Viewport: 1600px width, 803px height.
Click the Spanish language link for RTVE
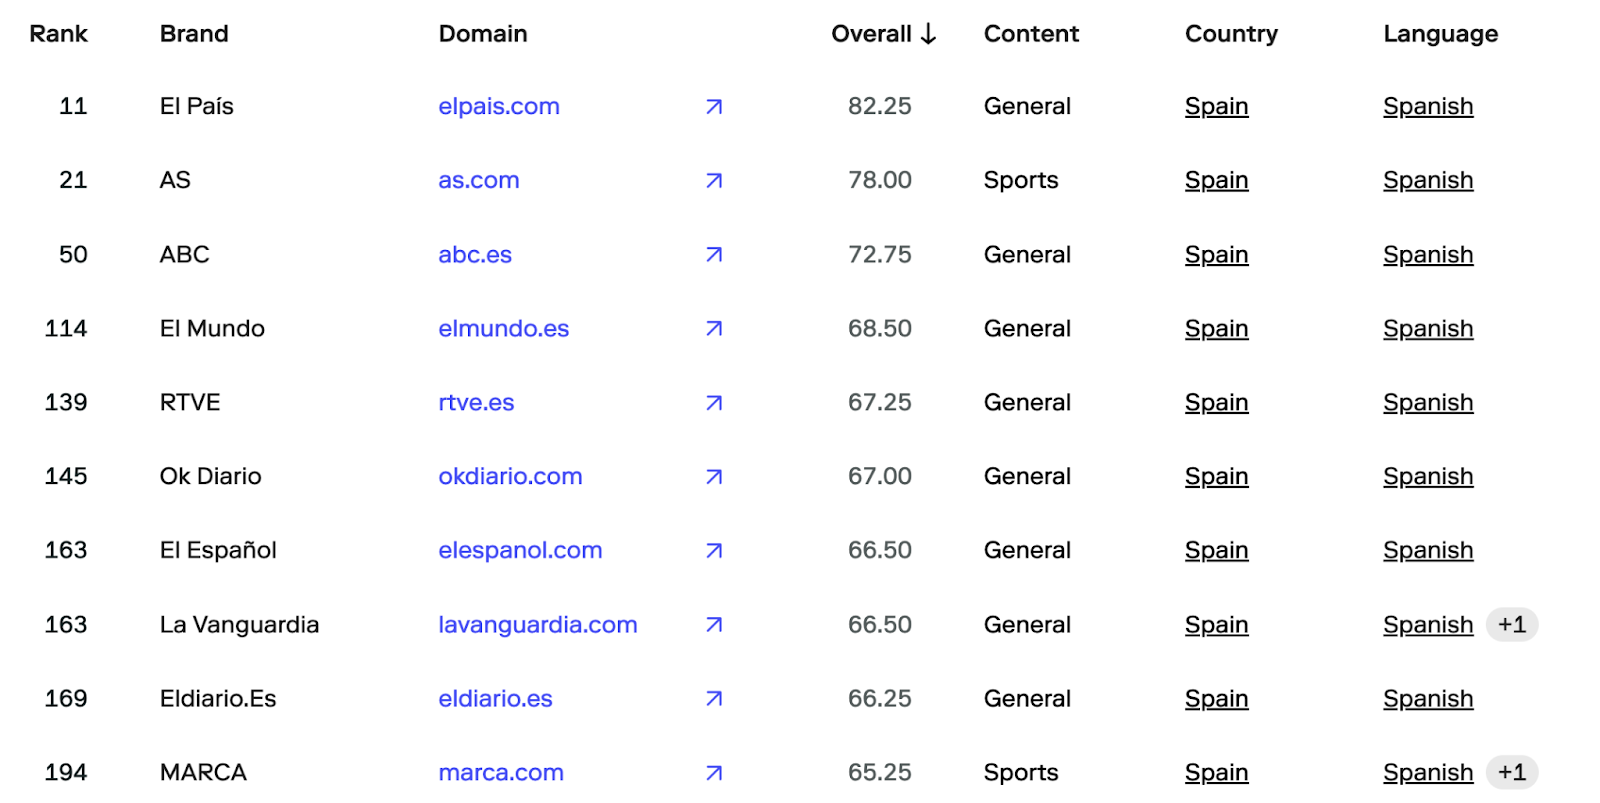1427,403
